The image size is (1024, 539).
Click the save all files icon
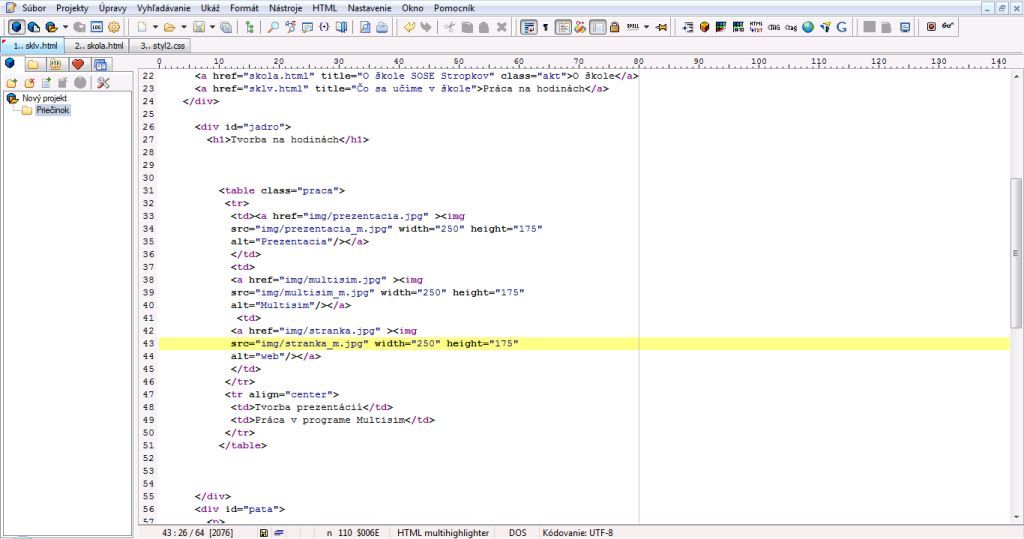click(226, 27)
